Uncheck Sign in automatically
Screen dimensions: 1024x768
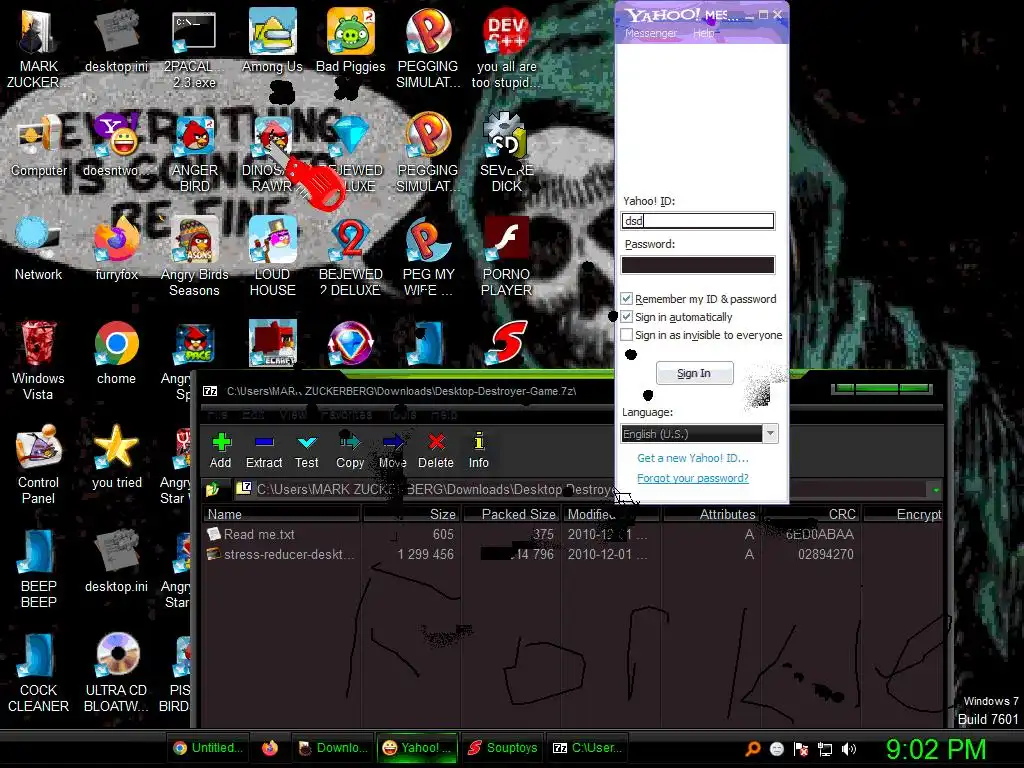point(626,317)
